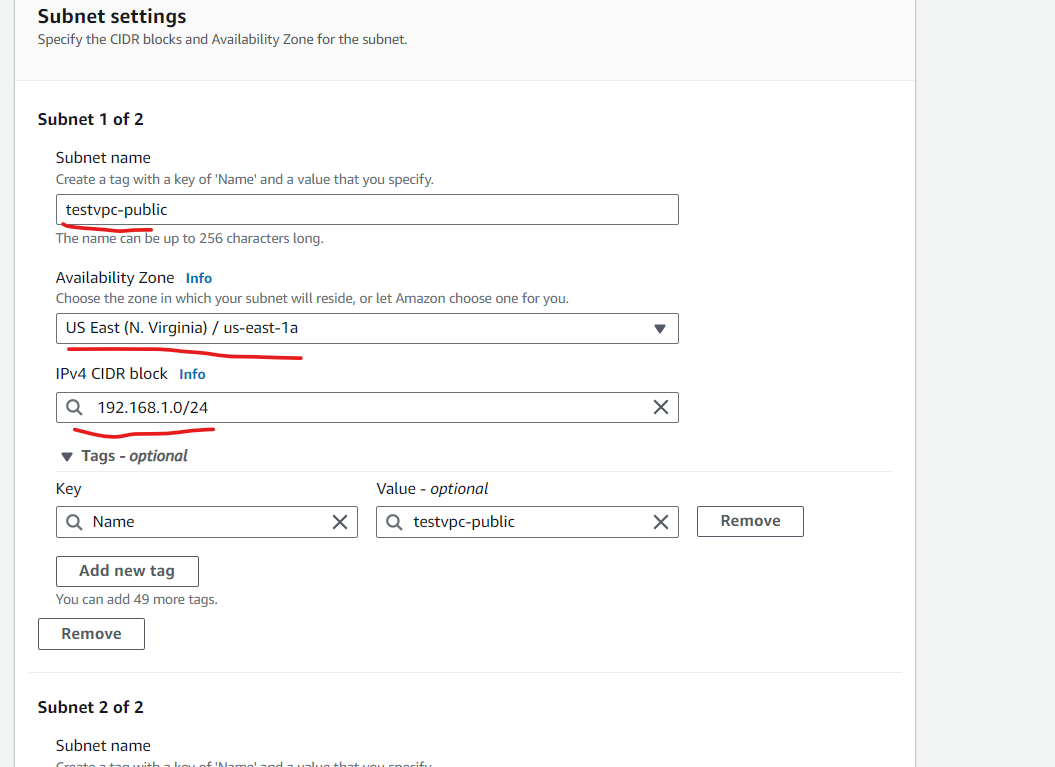Click the Key field containing Name
Viewport: 1055px width, 767px height.
point(207,522)
